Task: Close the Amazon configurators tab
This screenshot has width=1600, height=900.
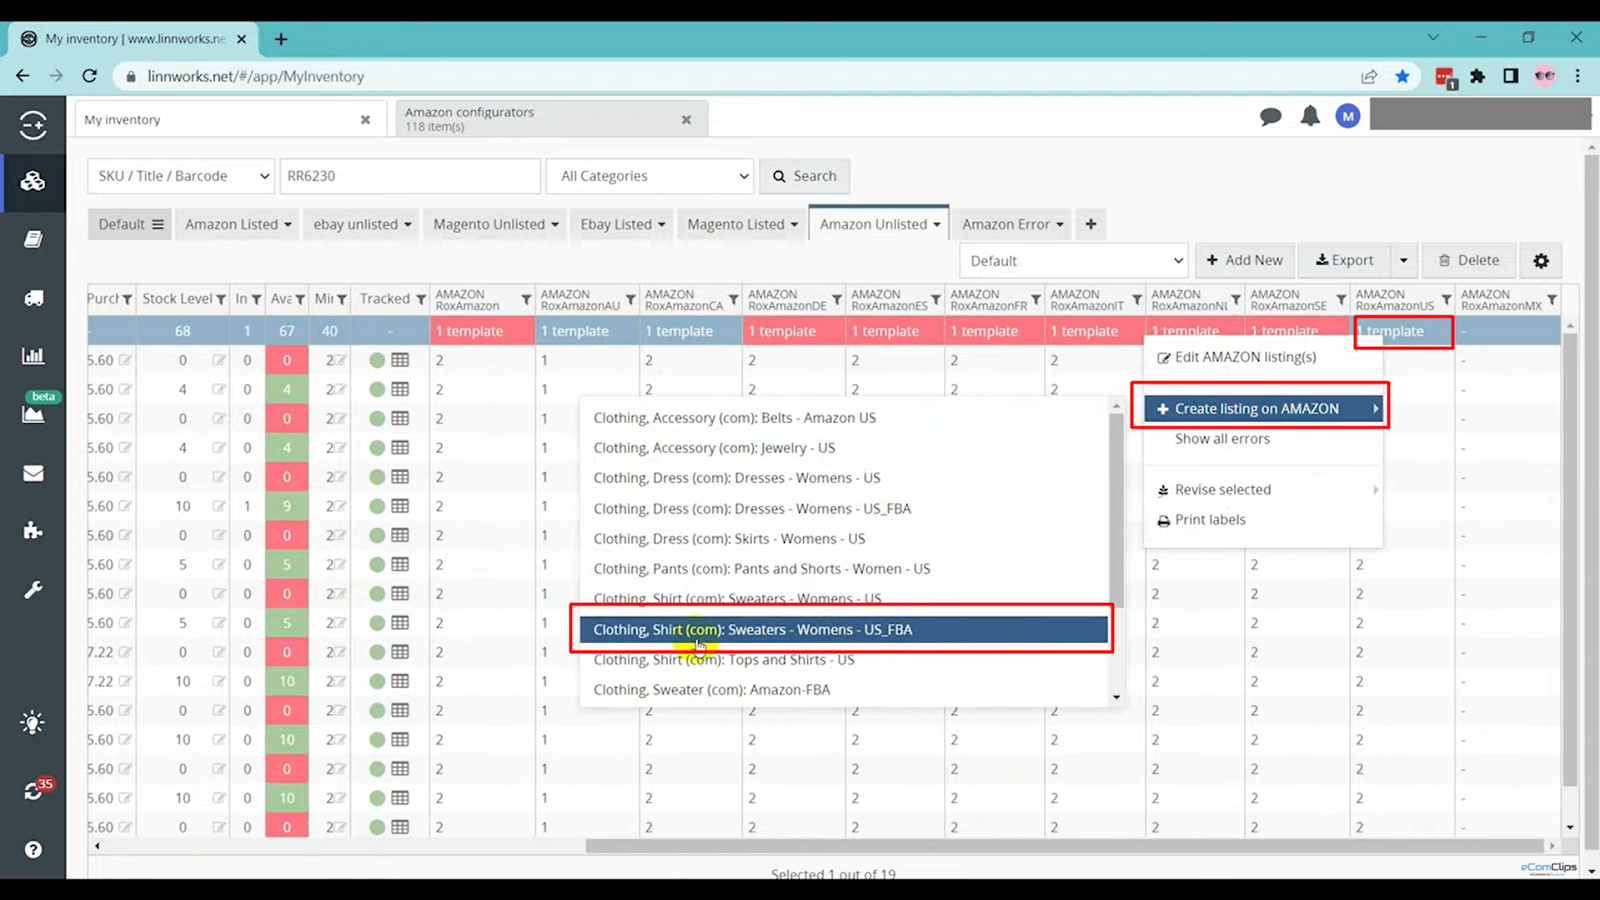Action: coord(686,119)
